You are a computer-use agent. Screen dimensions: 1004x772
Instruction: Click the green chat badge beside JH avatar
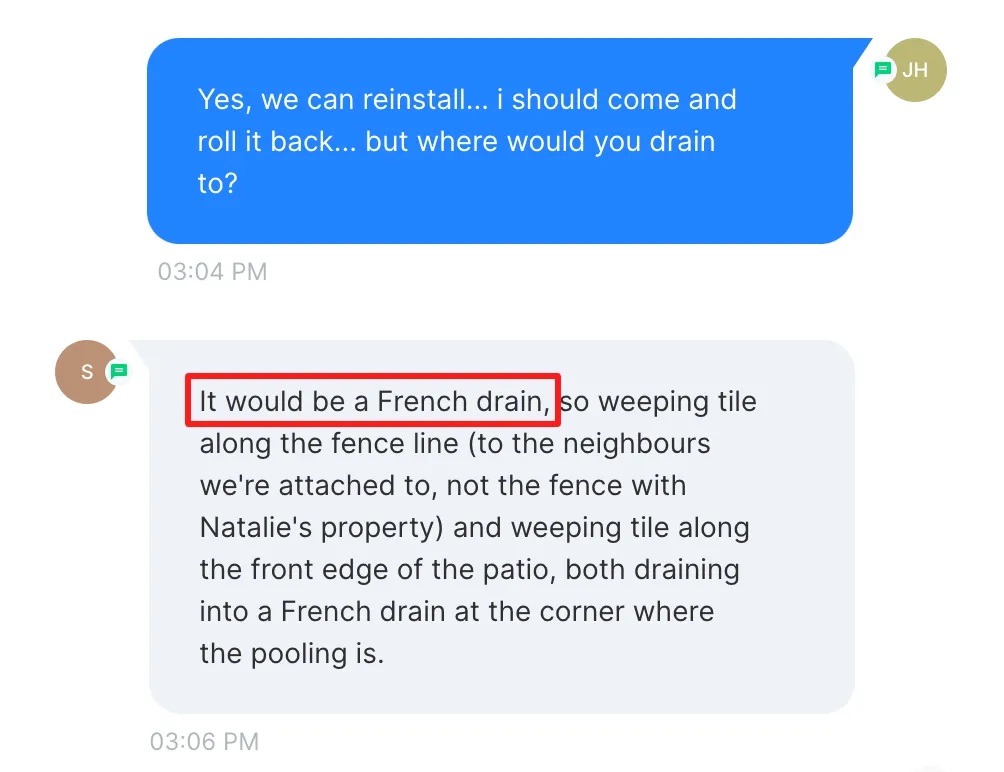click(x=883, y=69)
